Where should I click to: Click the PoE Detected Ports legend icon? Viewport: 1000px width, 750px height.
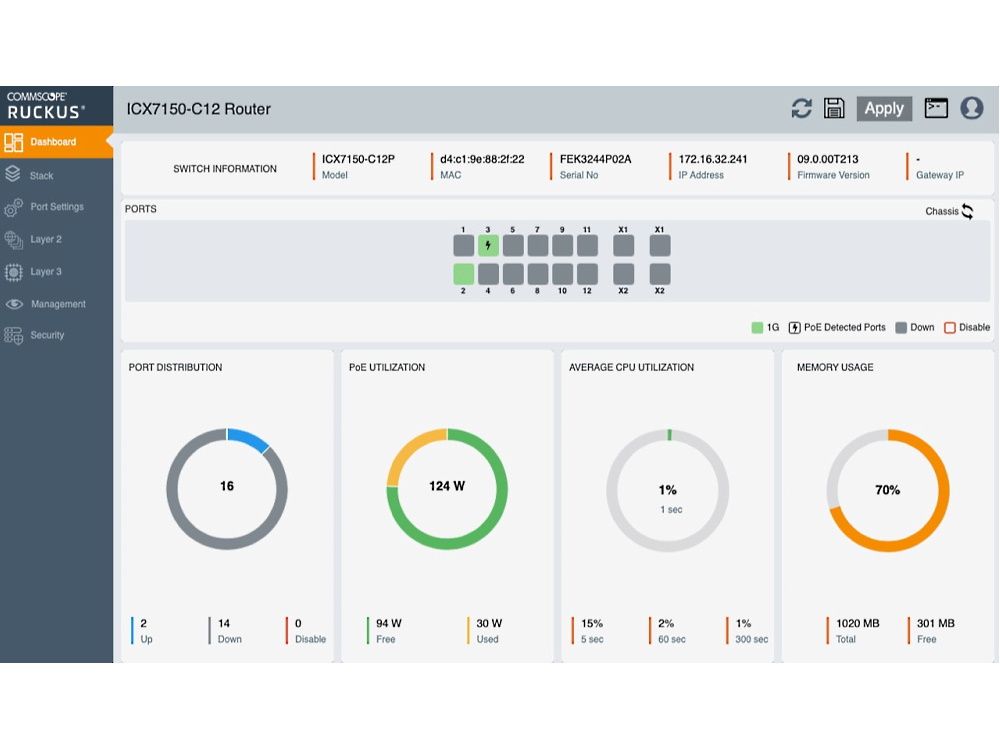pyautogui.click(x=794, y=328)
